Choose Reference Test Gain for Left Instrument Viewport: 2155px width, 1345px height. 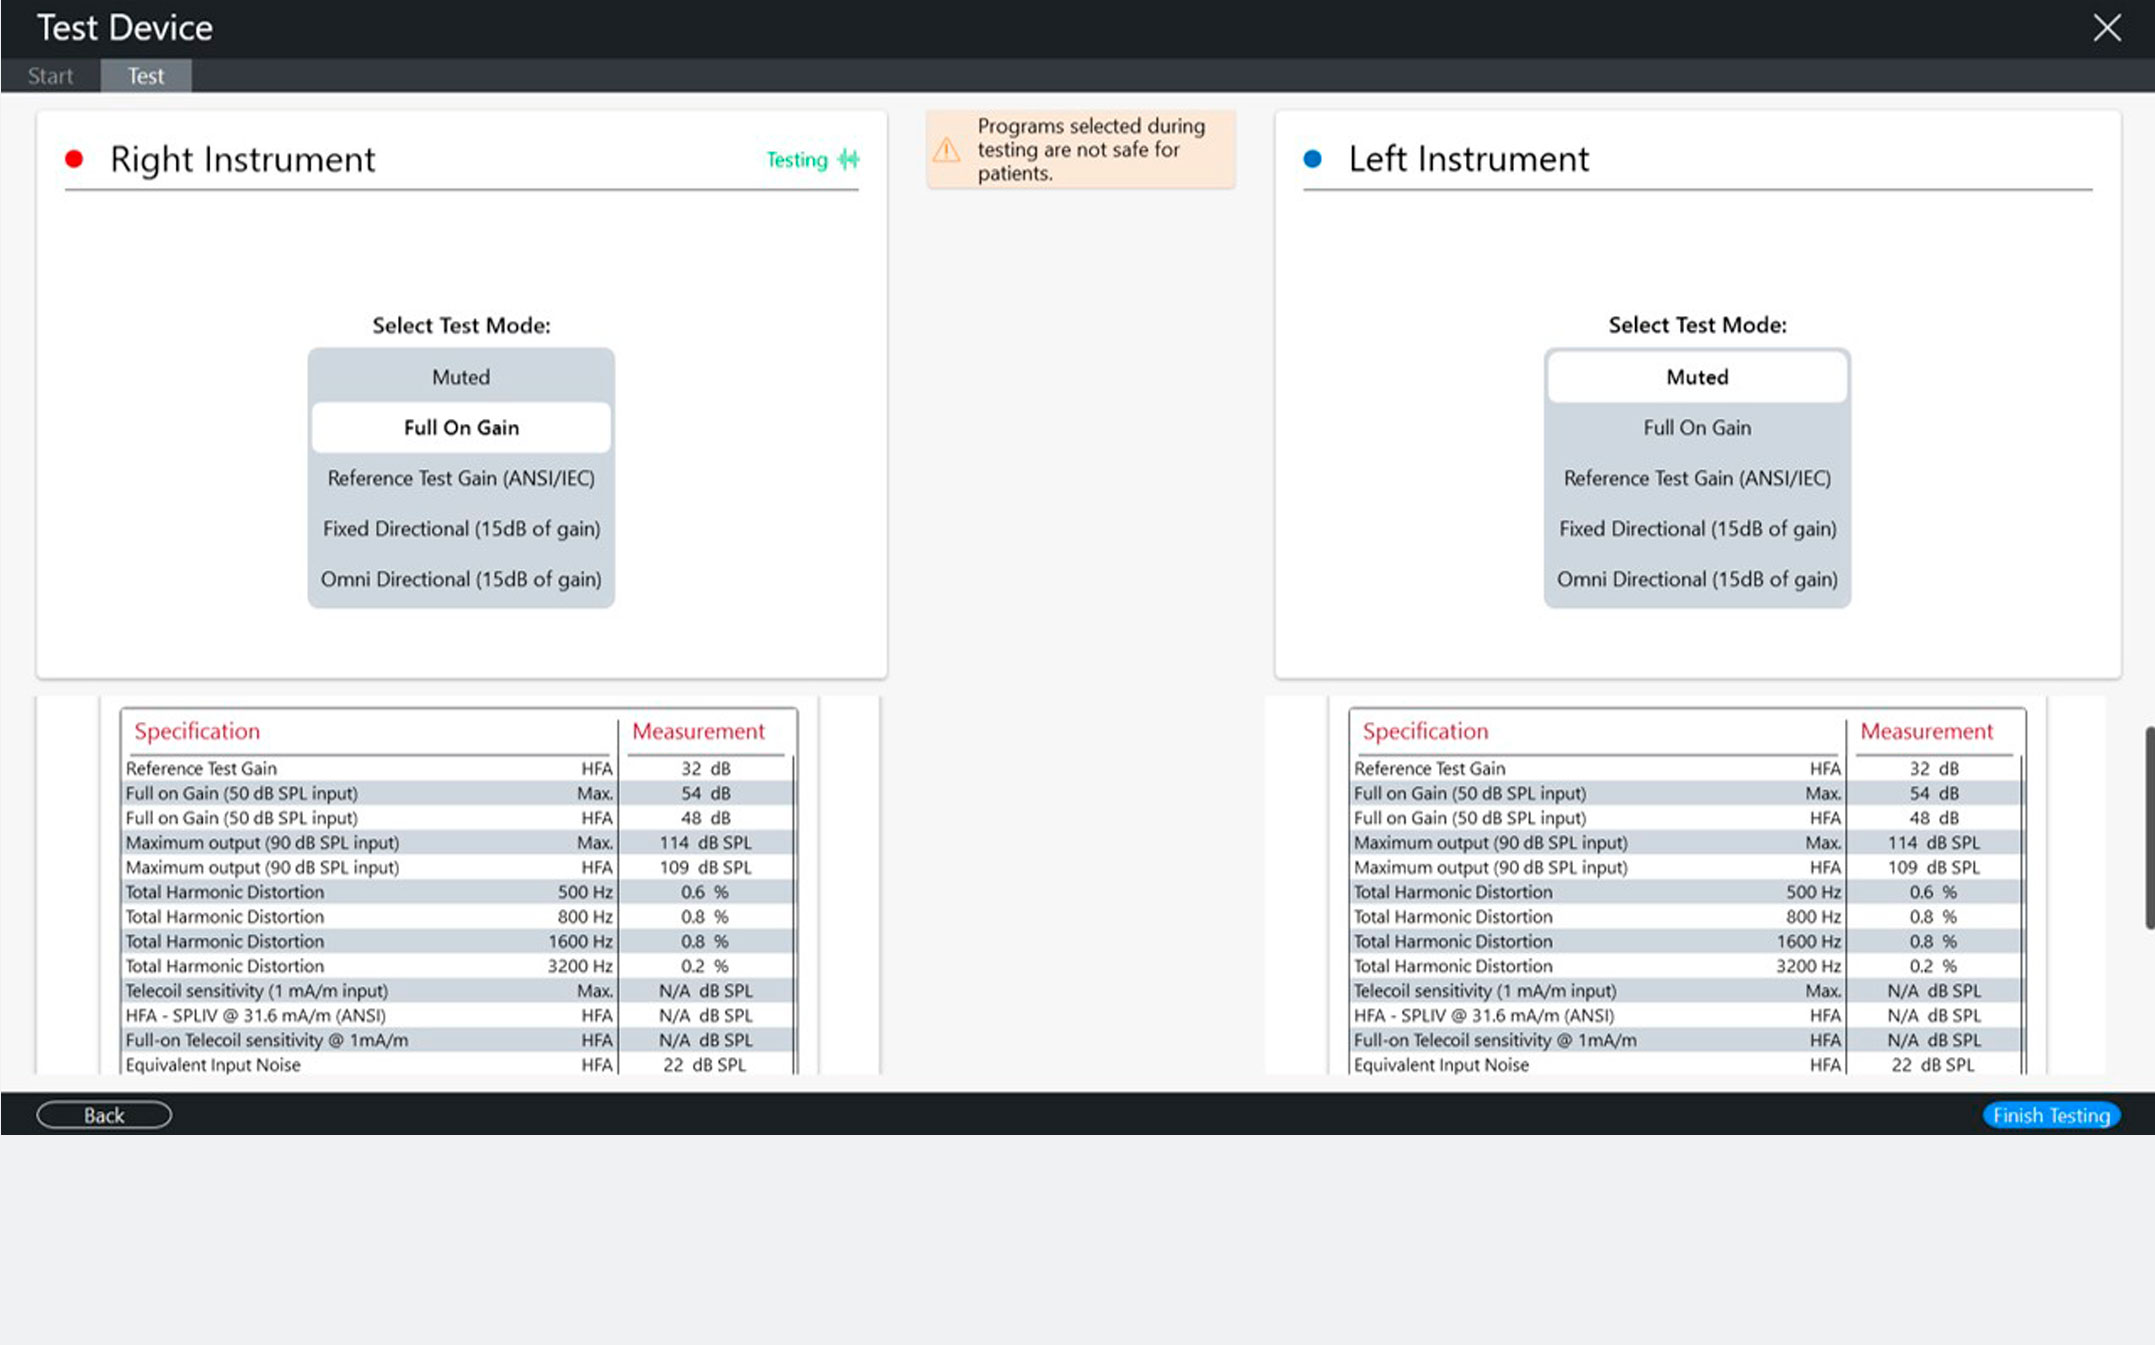(x=1697, y=478)
